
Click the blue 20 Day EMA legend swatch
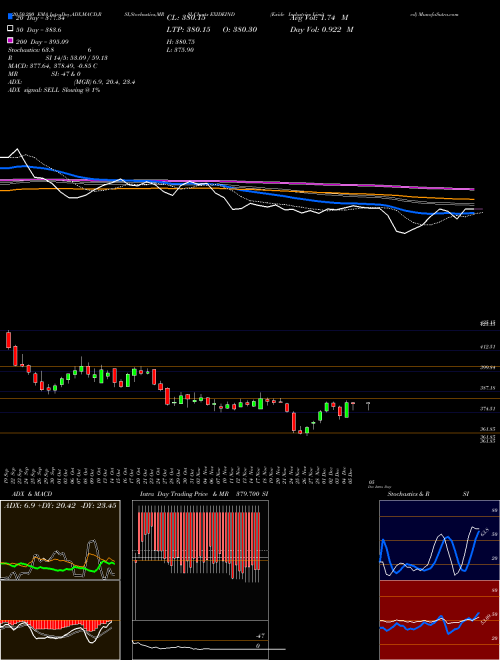tap(11, 17)
